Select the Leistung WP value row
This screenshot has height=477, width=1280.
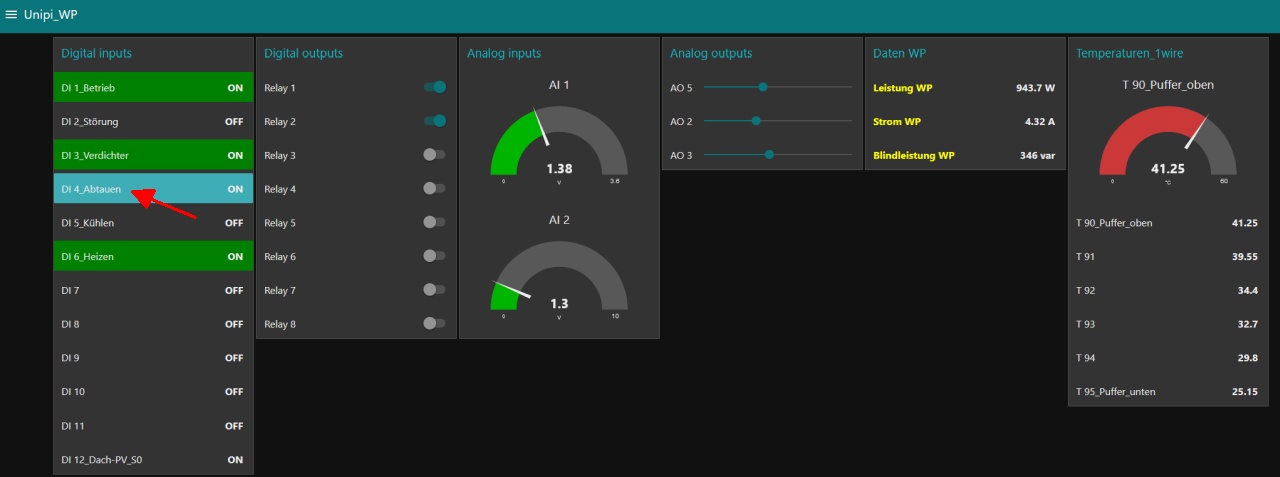(x=965, y=88)
